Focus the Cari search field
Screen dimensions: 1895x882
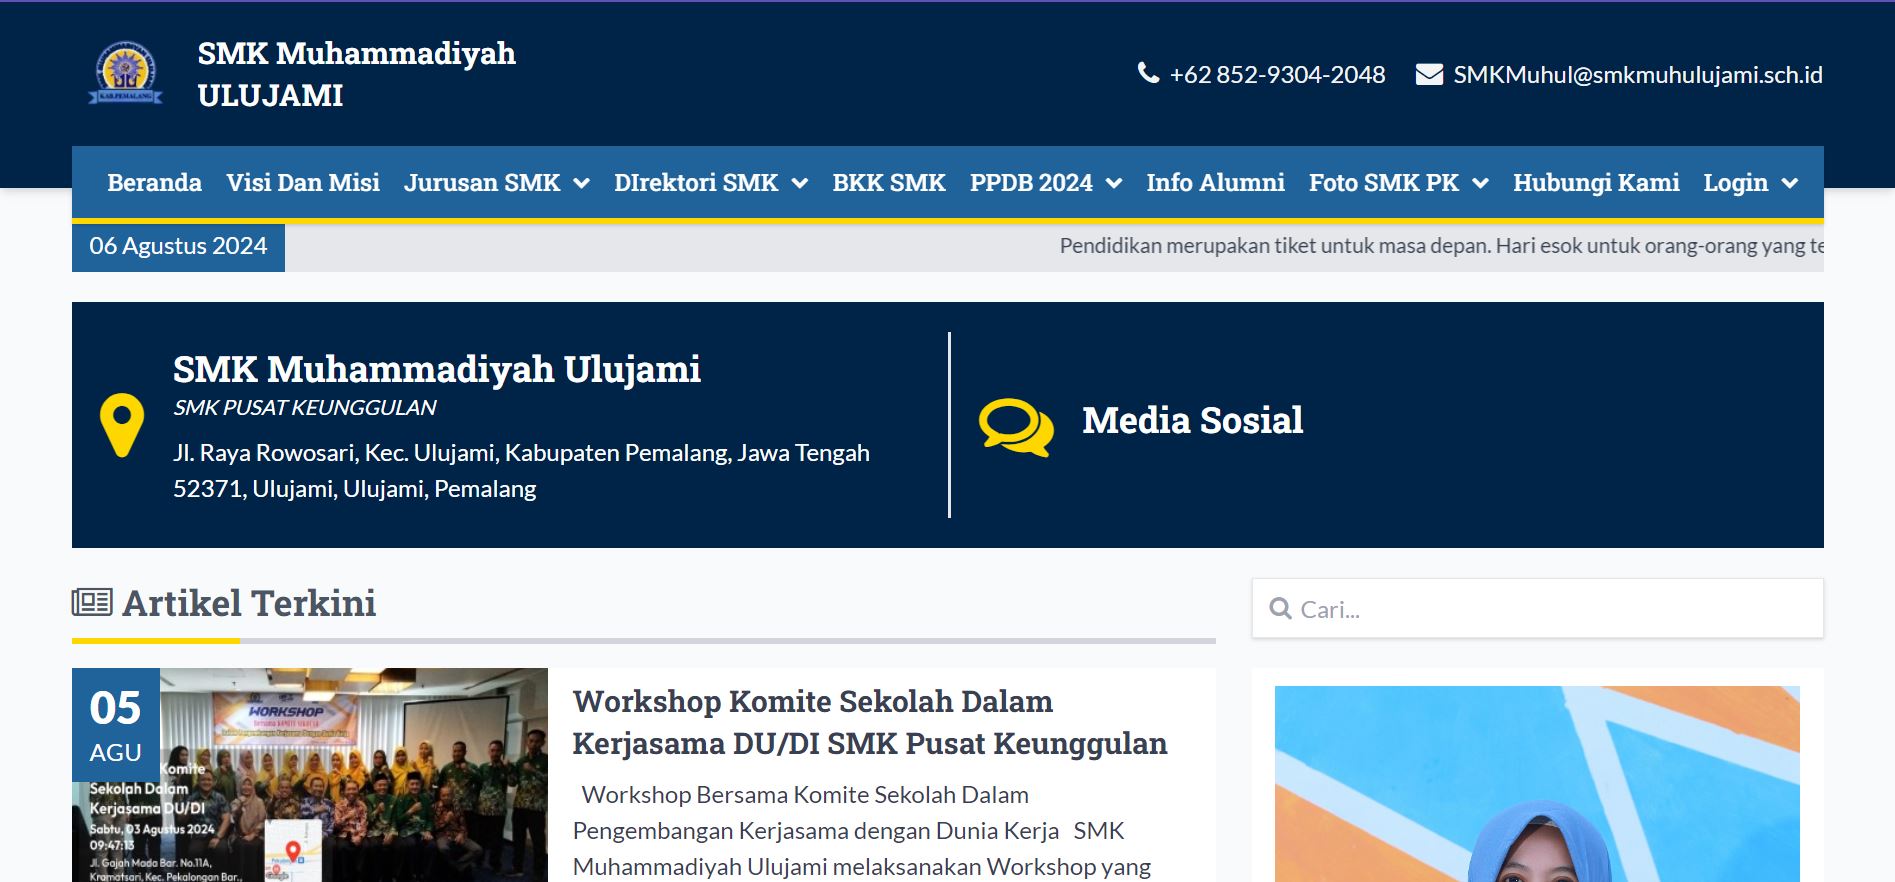[x=1550, y=609]
